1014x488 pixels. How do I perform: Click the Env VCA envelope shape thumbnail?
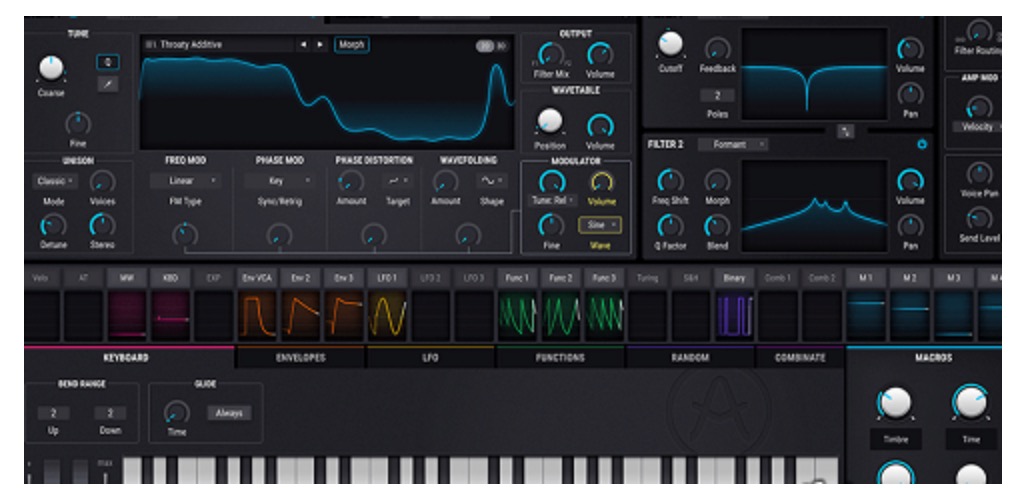click(257, 315)
